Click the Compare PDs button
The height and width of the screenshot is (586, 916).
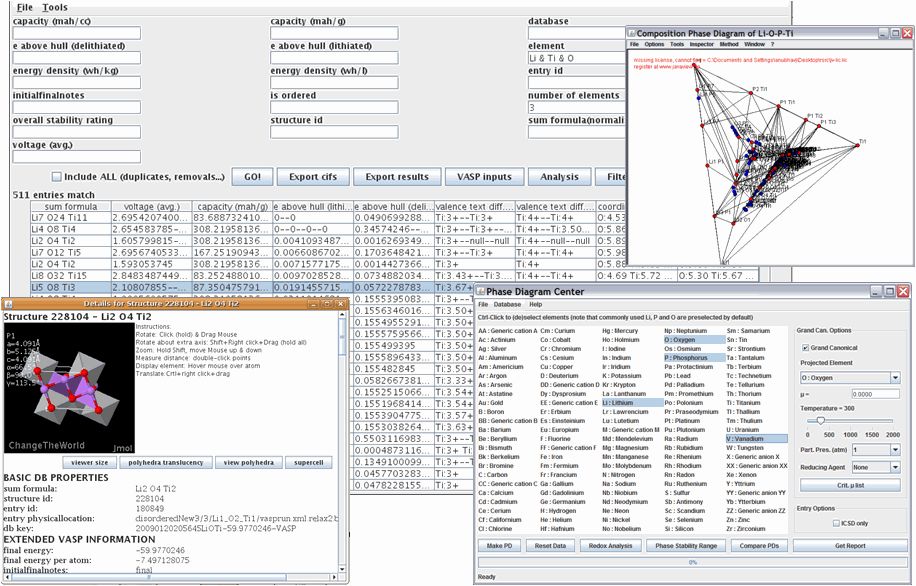click(x=759, y=546)
